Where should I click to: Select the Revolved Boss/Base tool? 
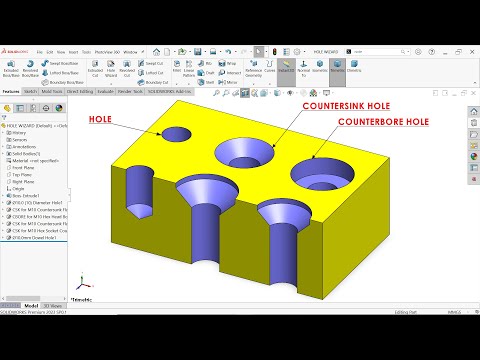[30, 69]
